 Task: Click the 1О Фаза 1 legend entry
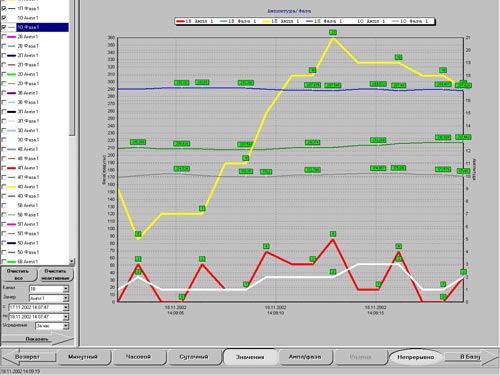[410, 21]
